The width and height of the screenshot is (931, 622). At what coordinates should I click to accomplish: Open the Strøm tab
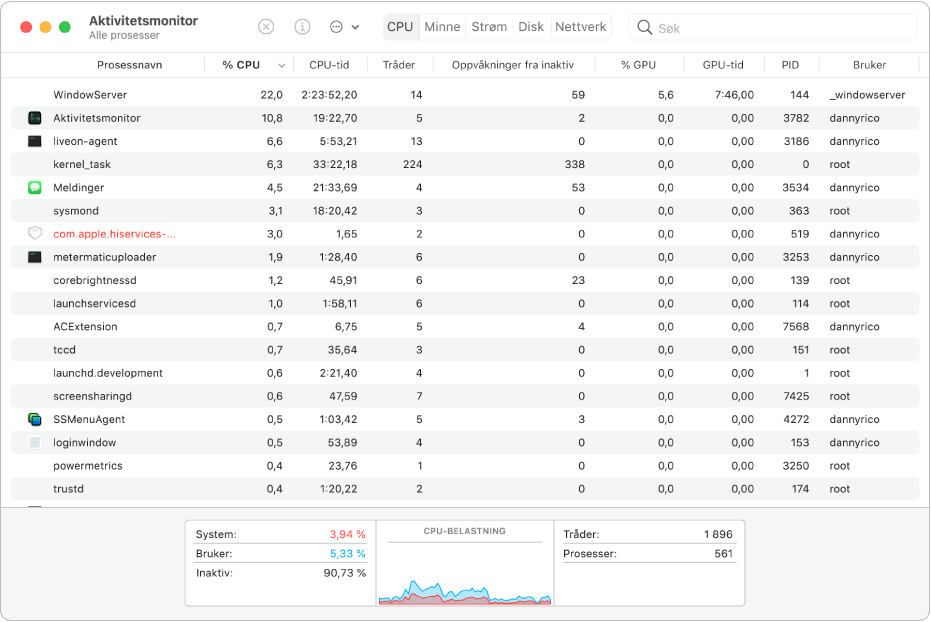pos(489,27)
